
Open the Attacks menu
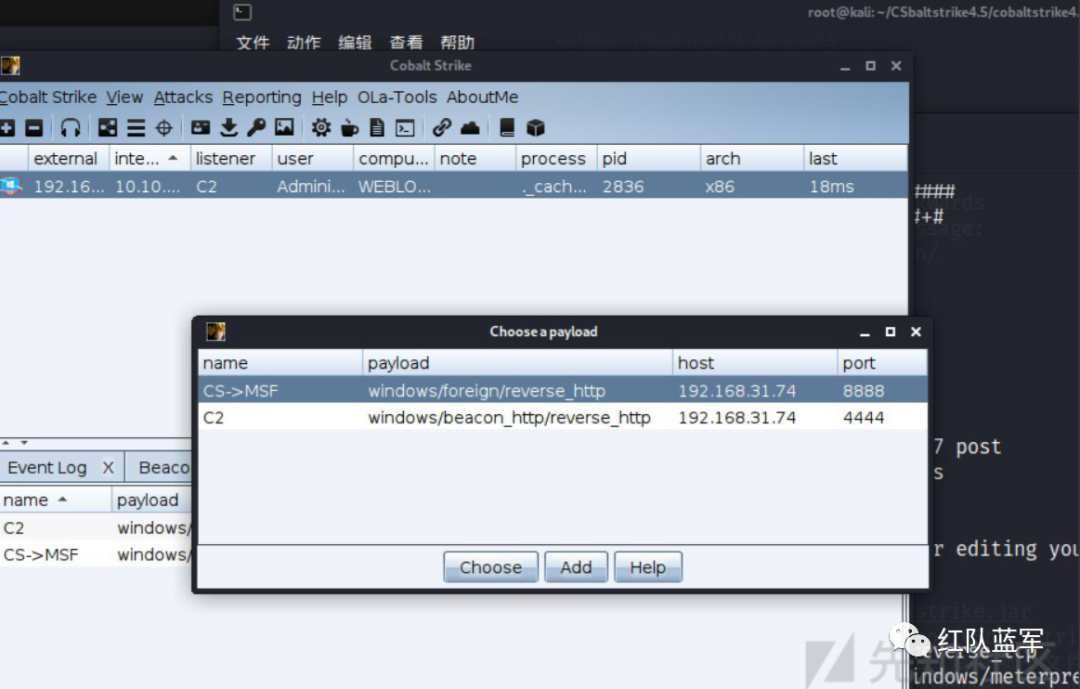[x=183, y=97]
